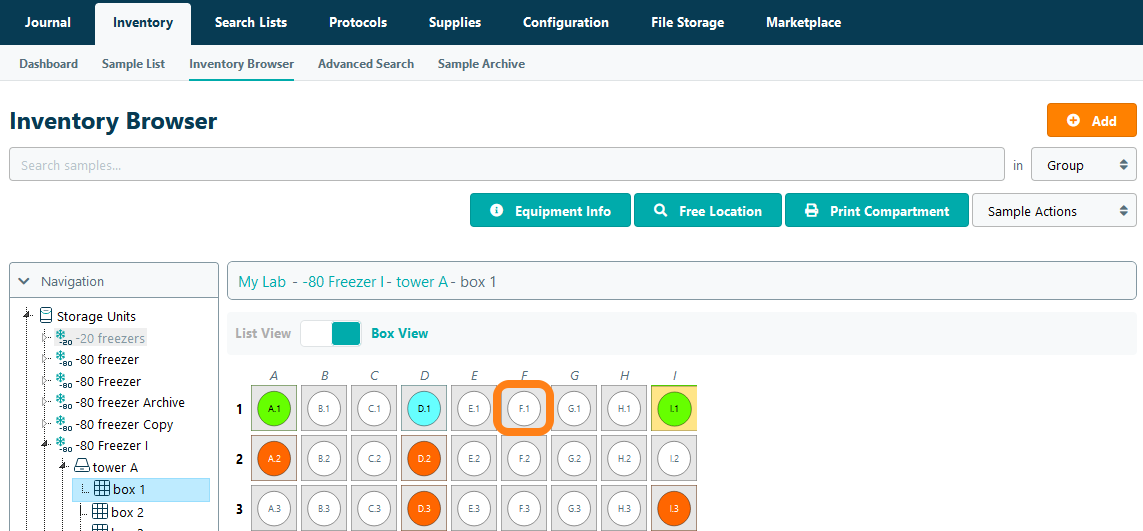
Task: Click the info icon on Equipment Info
Action: coord(496,211)
